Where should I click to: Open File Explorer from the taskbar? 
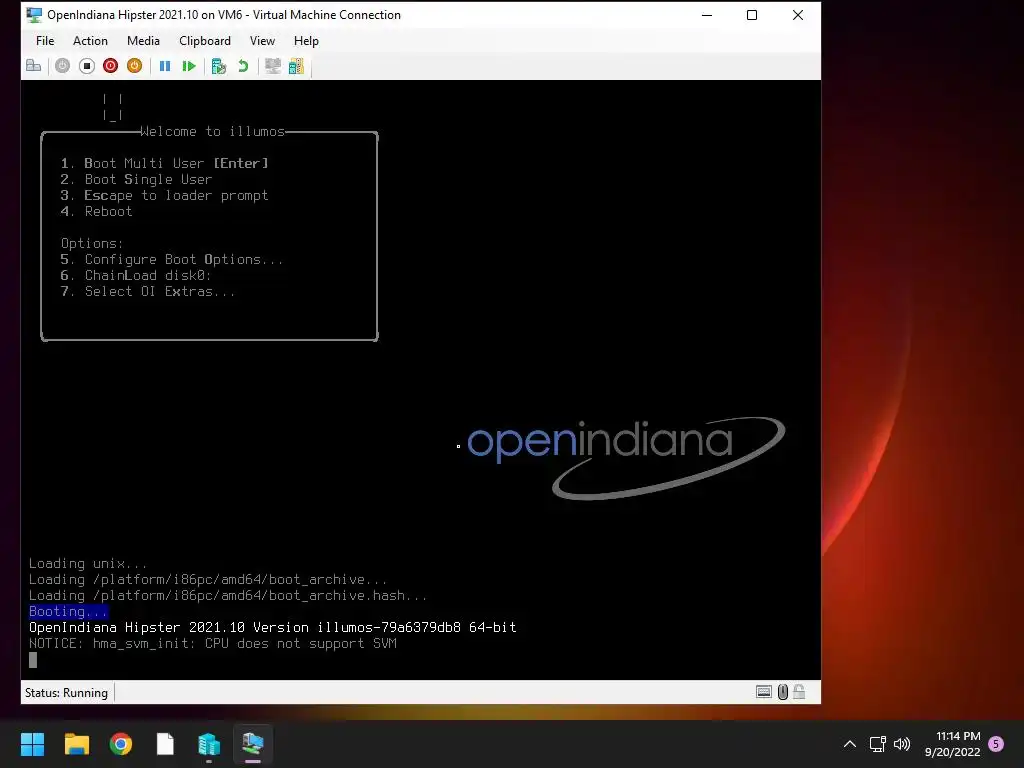[x=76, y=744]
